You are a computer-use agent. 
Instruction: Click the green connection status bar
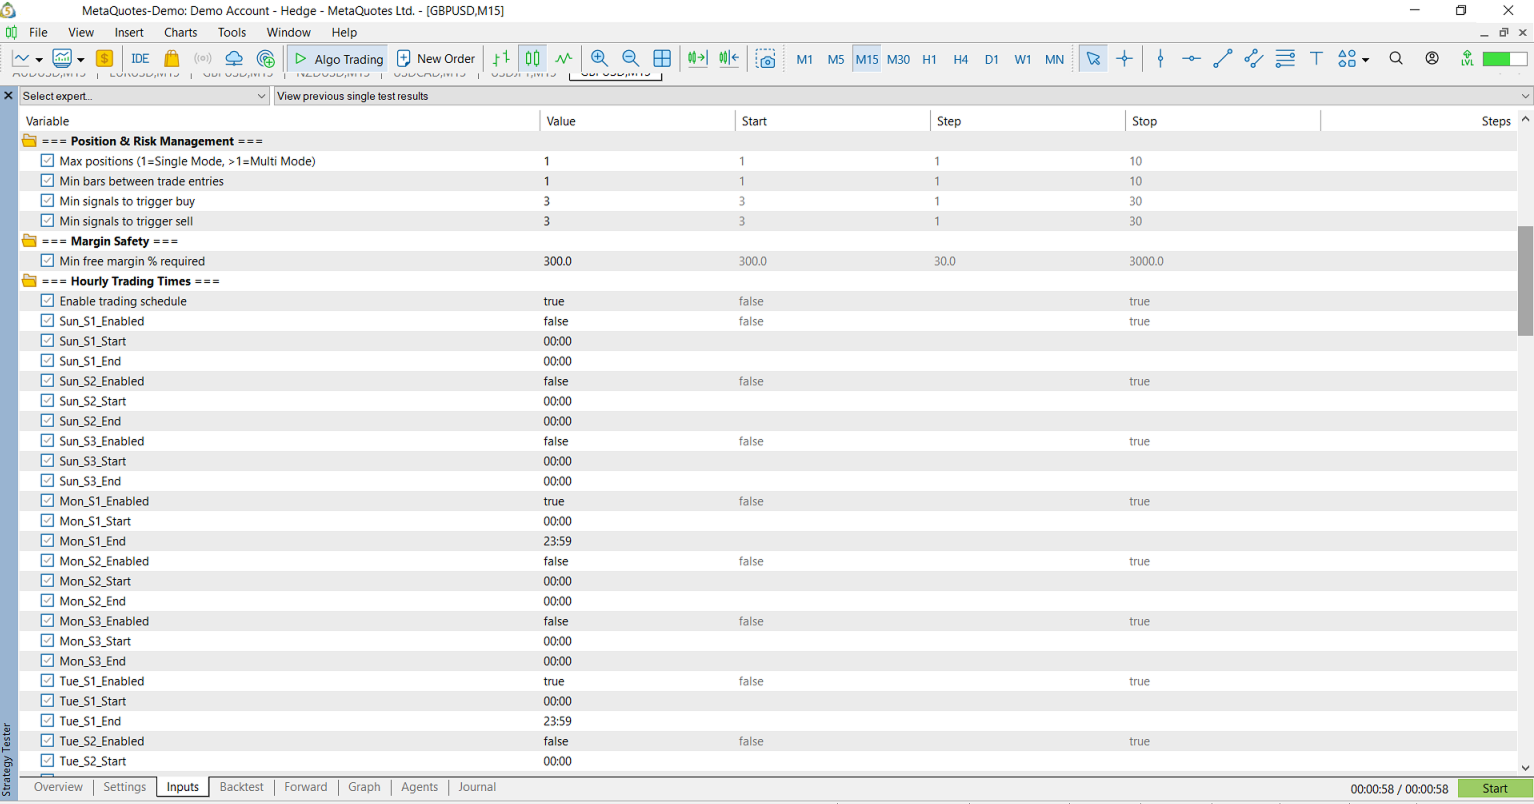[1504, 59]
